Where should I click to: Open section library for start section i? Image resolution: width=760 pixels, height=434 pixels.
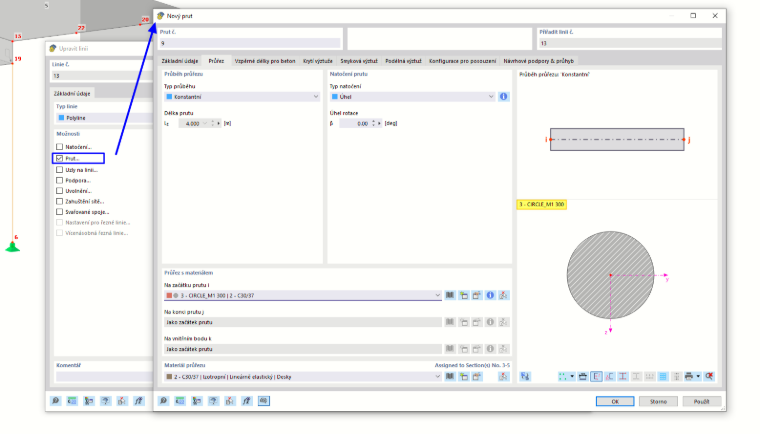point(450,295)
